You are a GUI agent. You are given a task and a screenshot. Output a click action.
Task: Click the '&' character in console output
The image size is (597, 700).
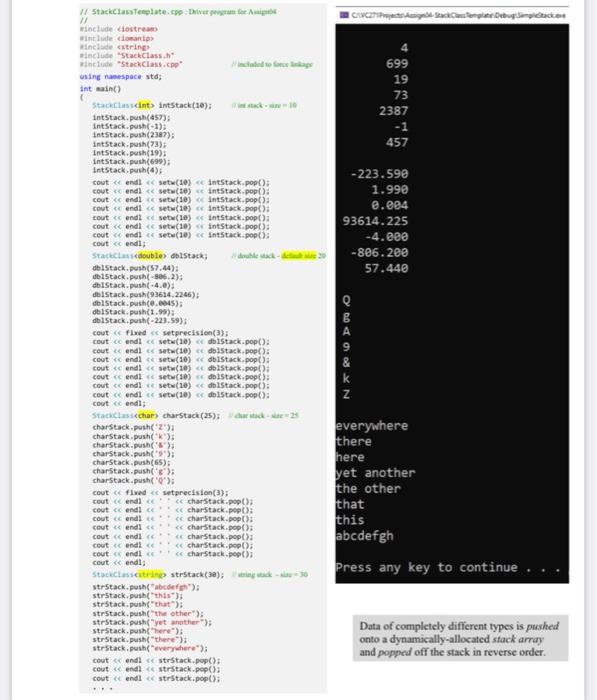[347, 362]
